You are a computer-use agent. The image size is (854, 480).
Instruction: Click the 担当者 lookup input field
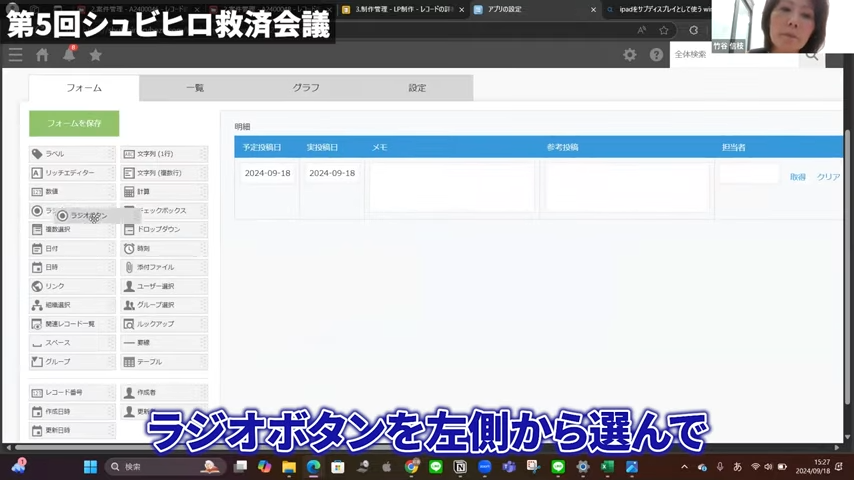(749, 174)
